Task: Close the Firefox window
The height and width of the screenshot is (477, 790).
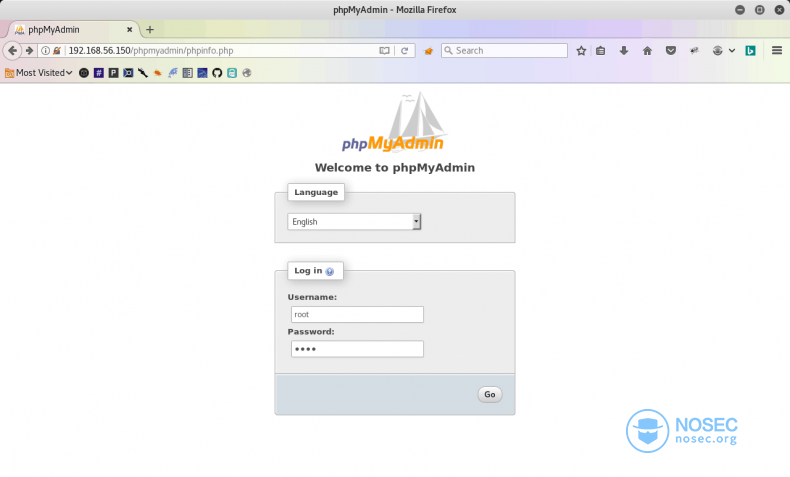Action: coord(779,10)
